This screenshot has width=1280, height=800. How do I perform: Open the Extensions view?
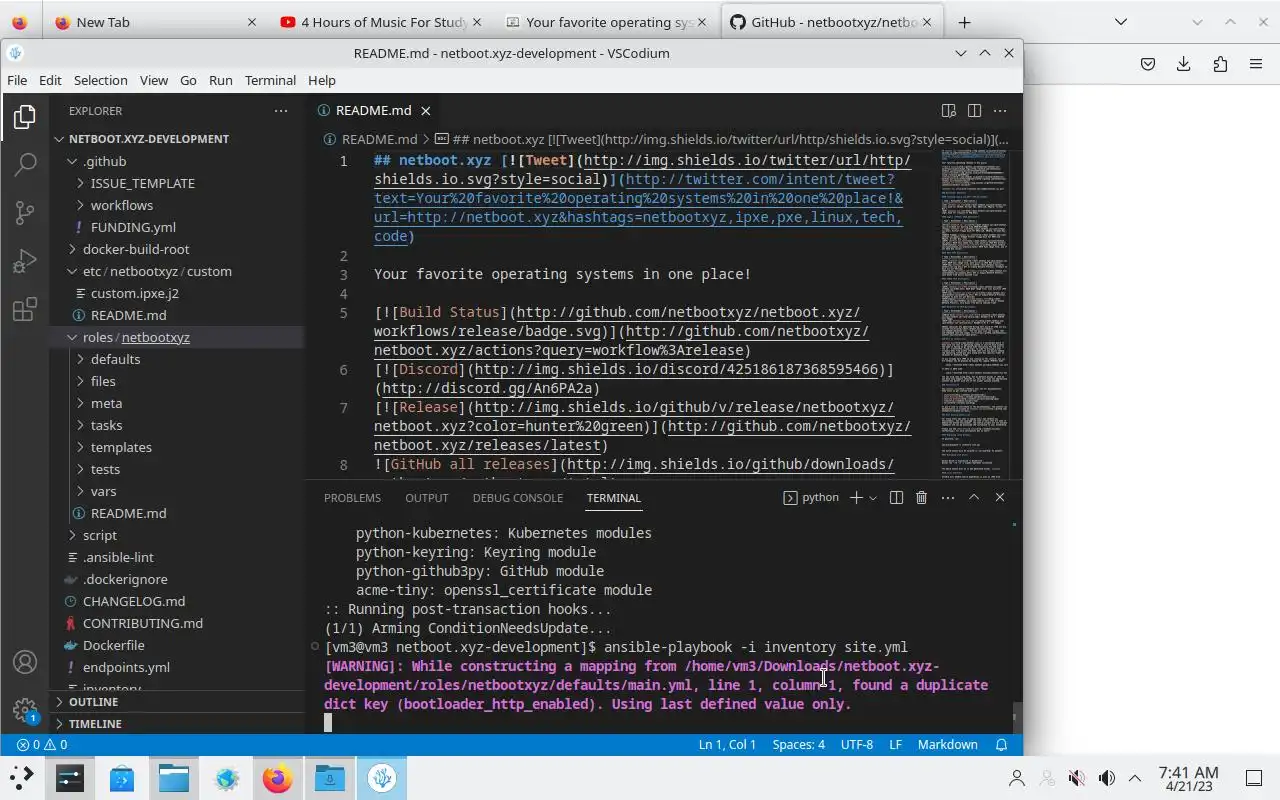25,309
